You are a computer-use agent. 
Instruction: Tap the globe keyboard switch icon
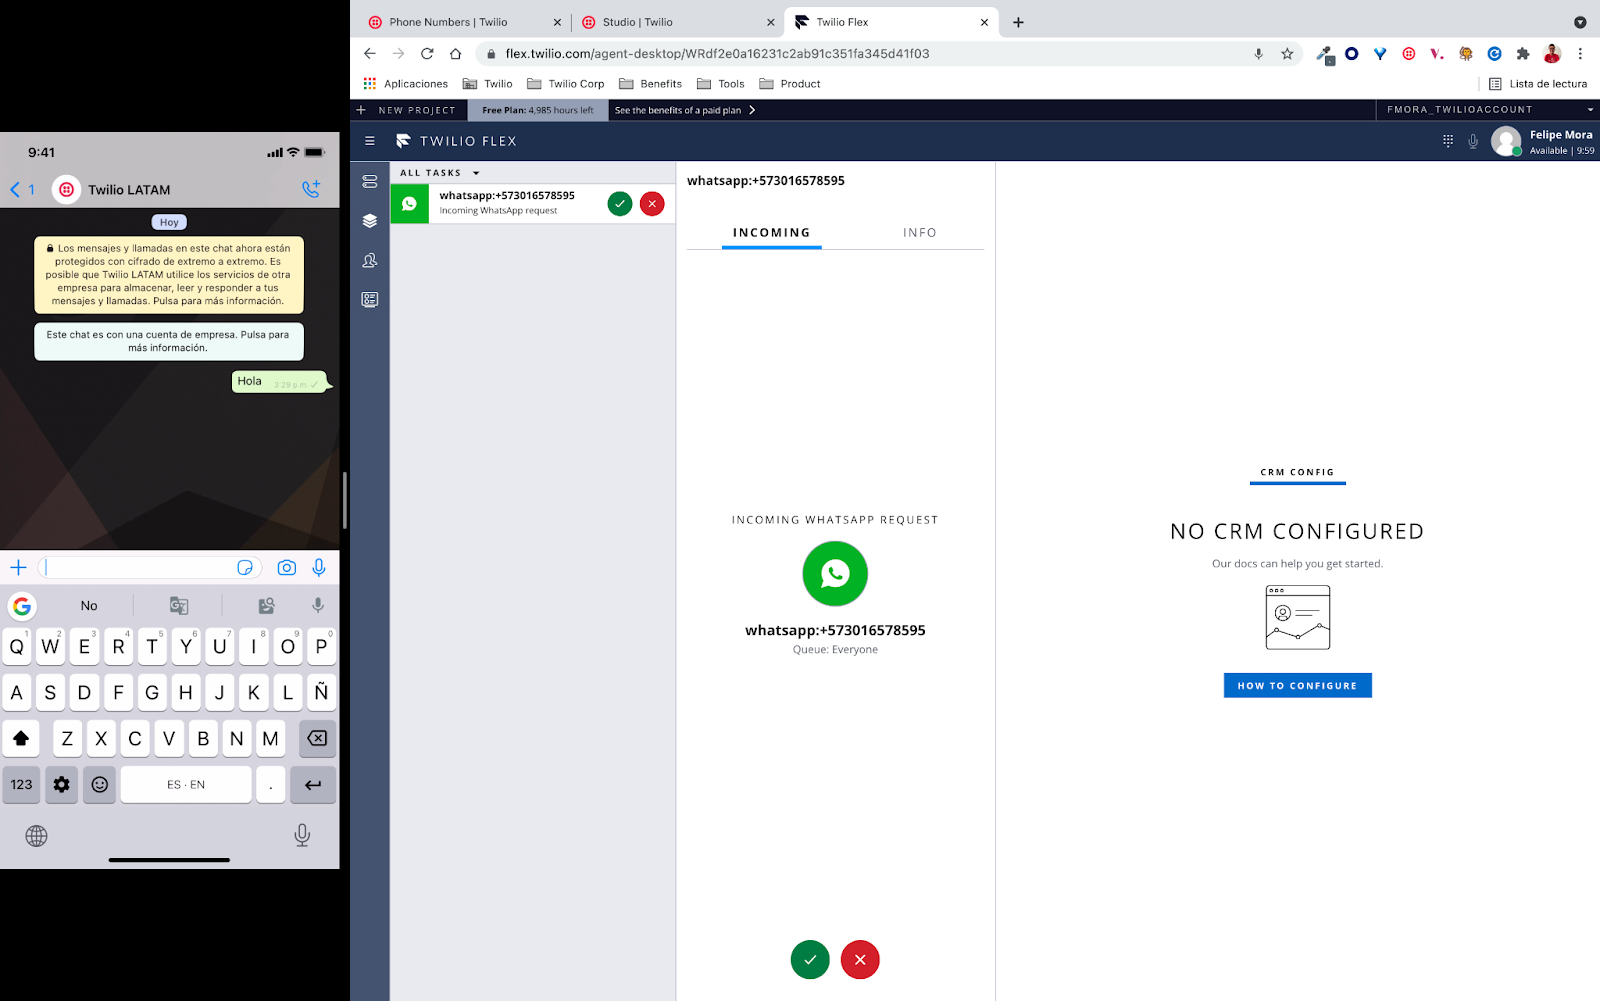pyautogui.click(x=37, y=836)
